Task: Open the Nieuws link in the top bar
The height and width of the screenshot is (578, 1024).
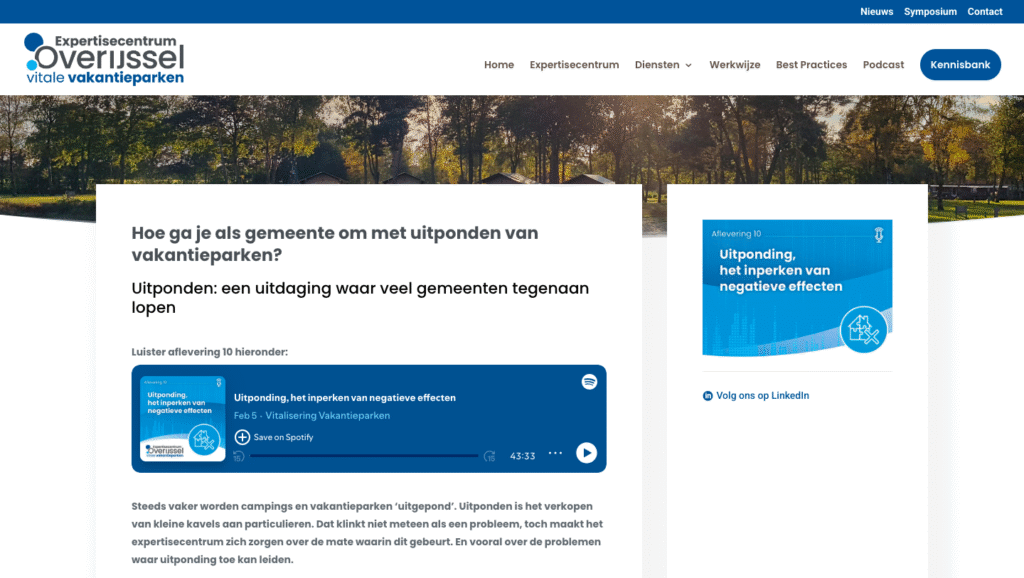Action: [876, 12]
